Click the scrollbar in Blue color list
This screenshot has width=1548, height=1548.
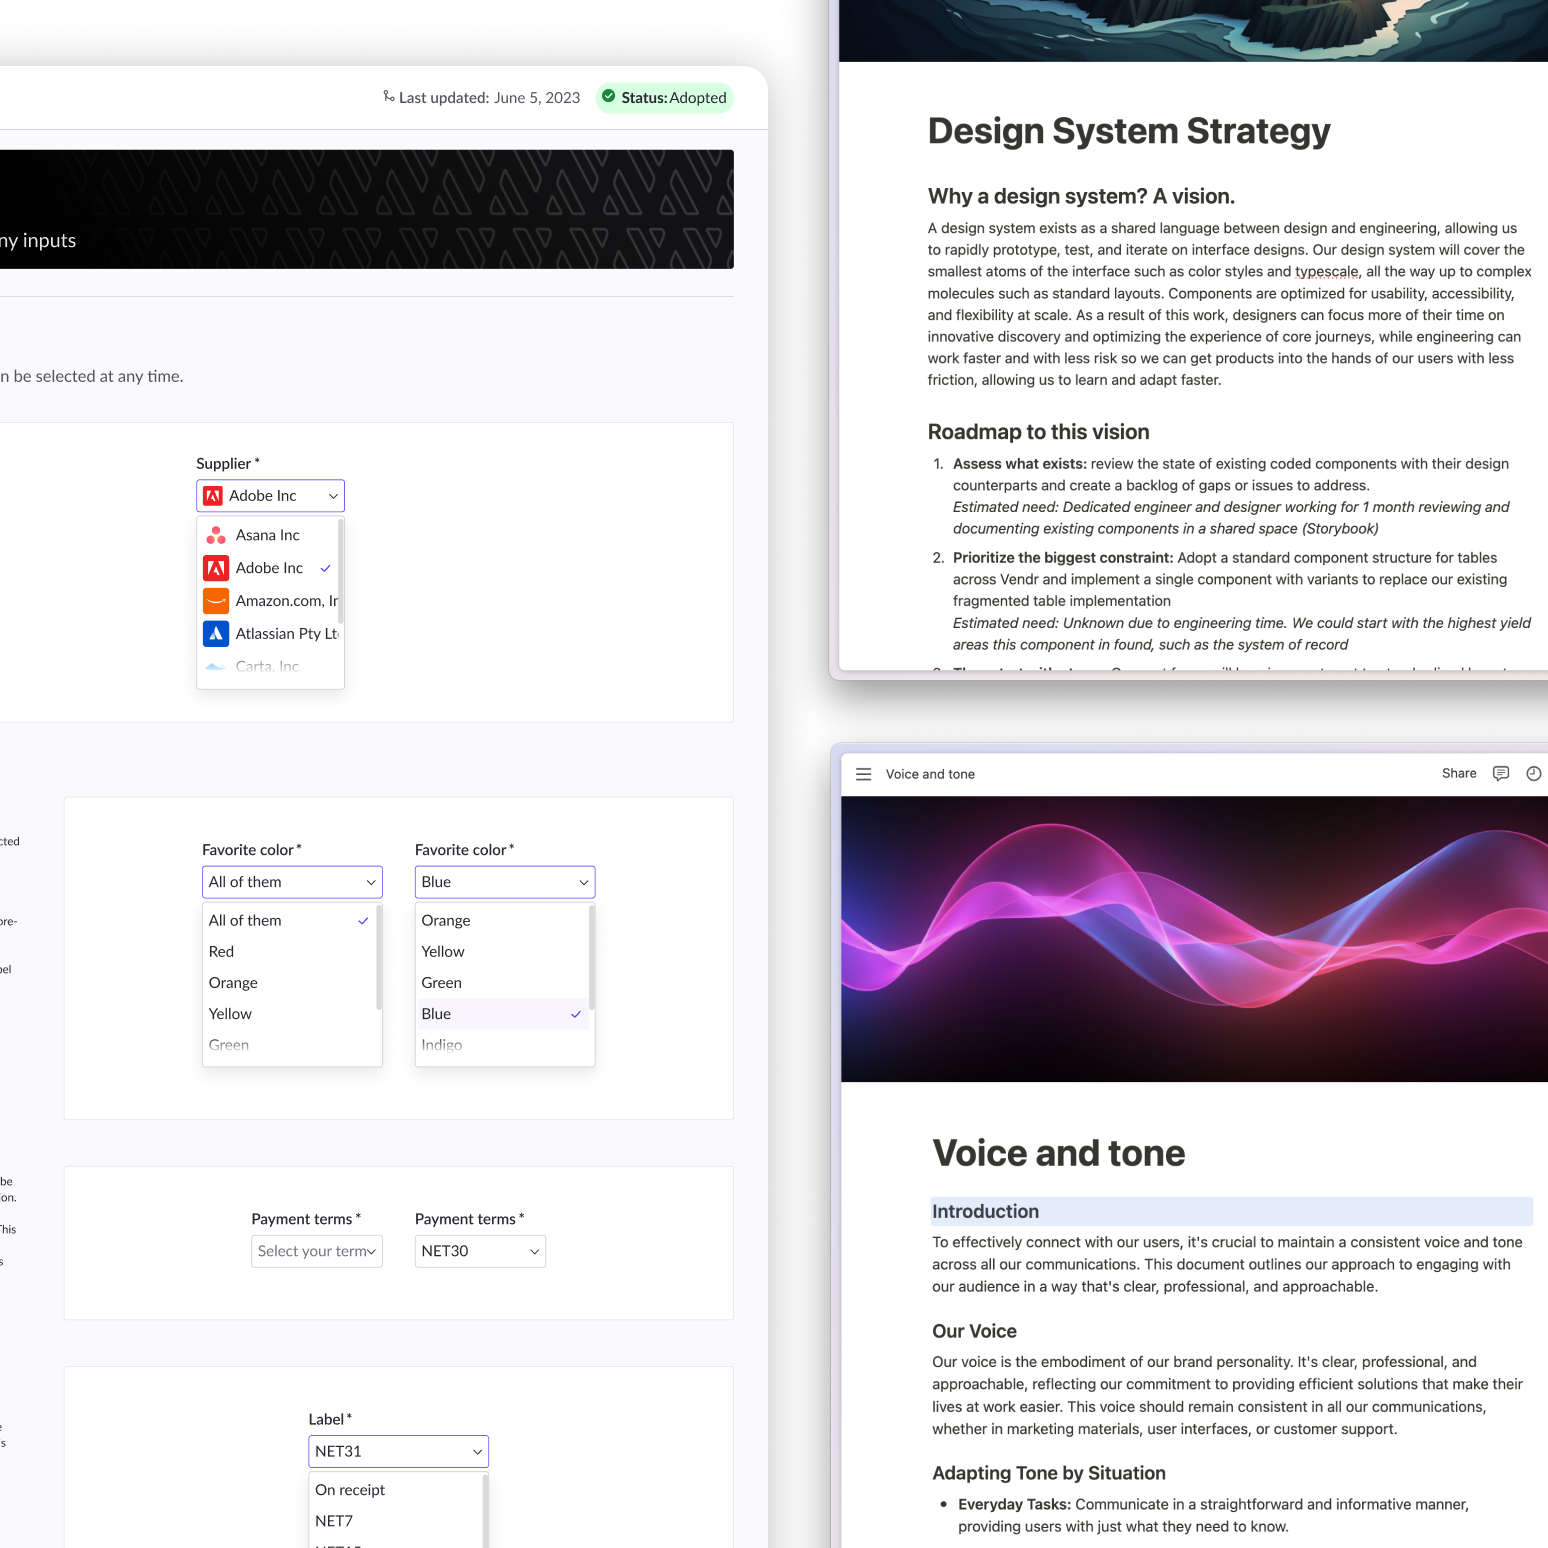point(592,957)
